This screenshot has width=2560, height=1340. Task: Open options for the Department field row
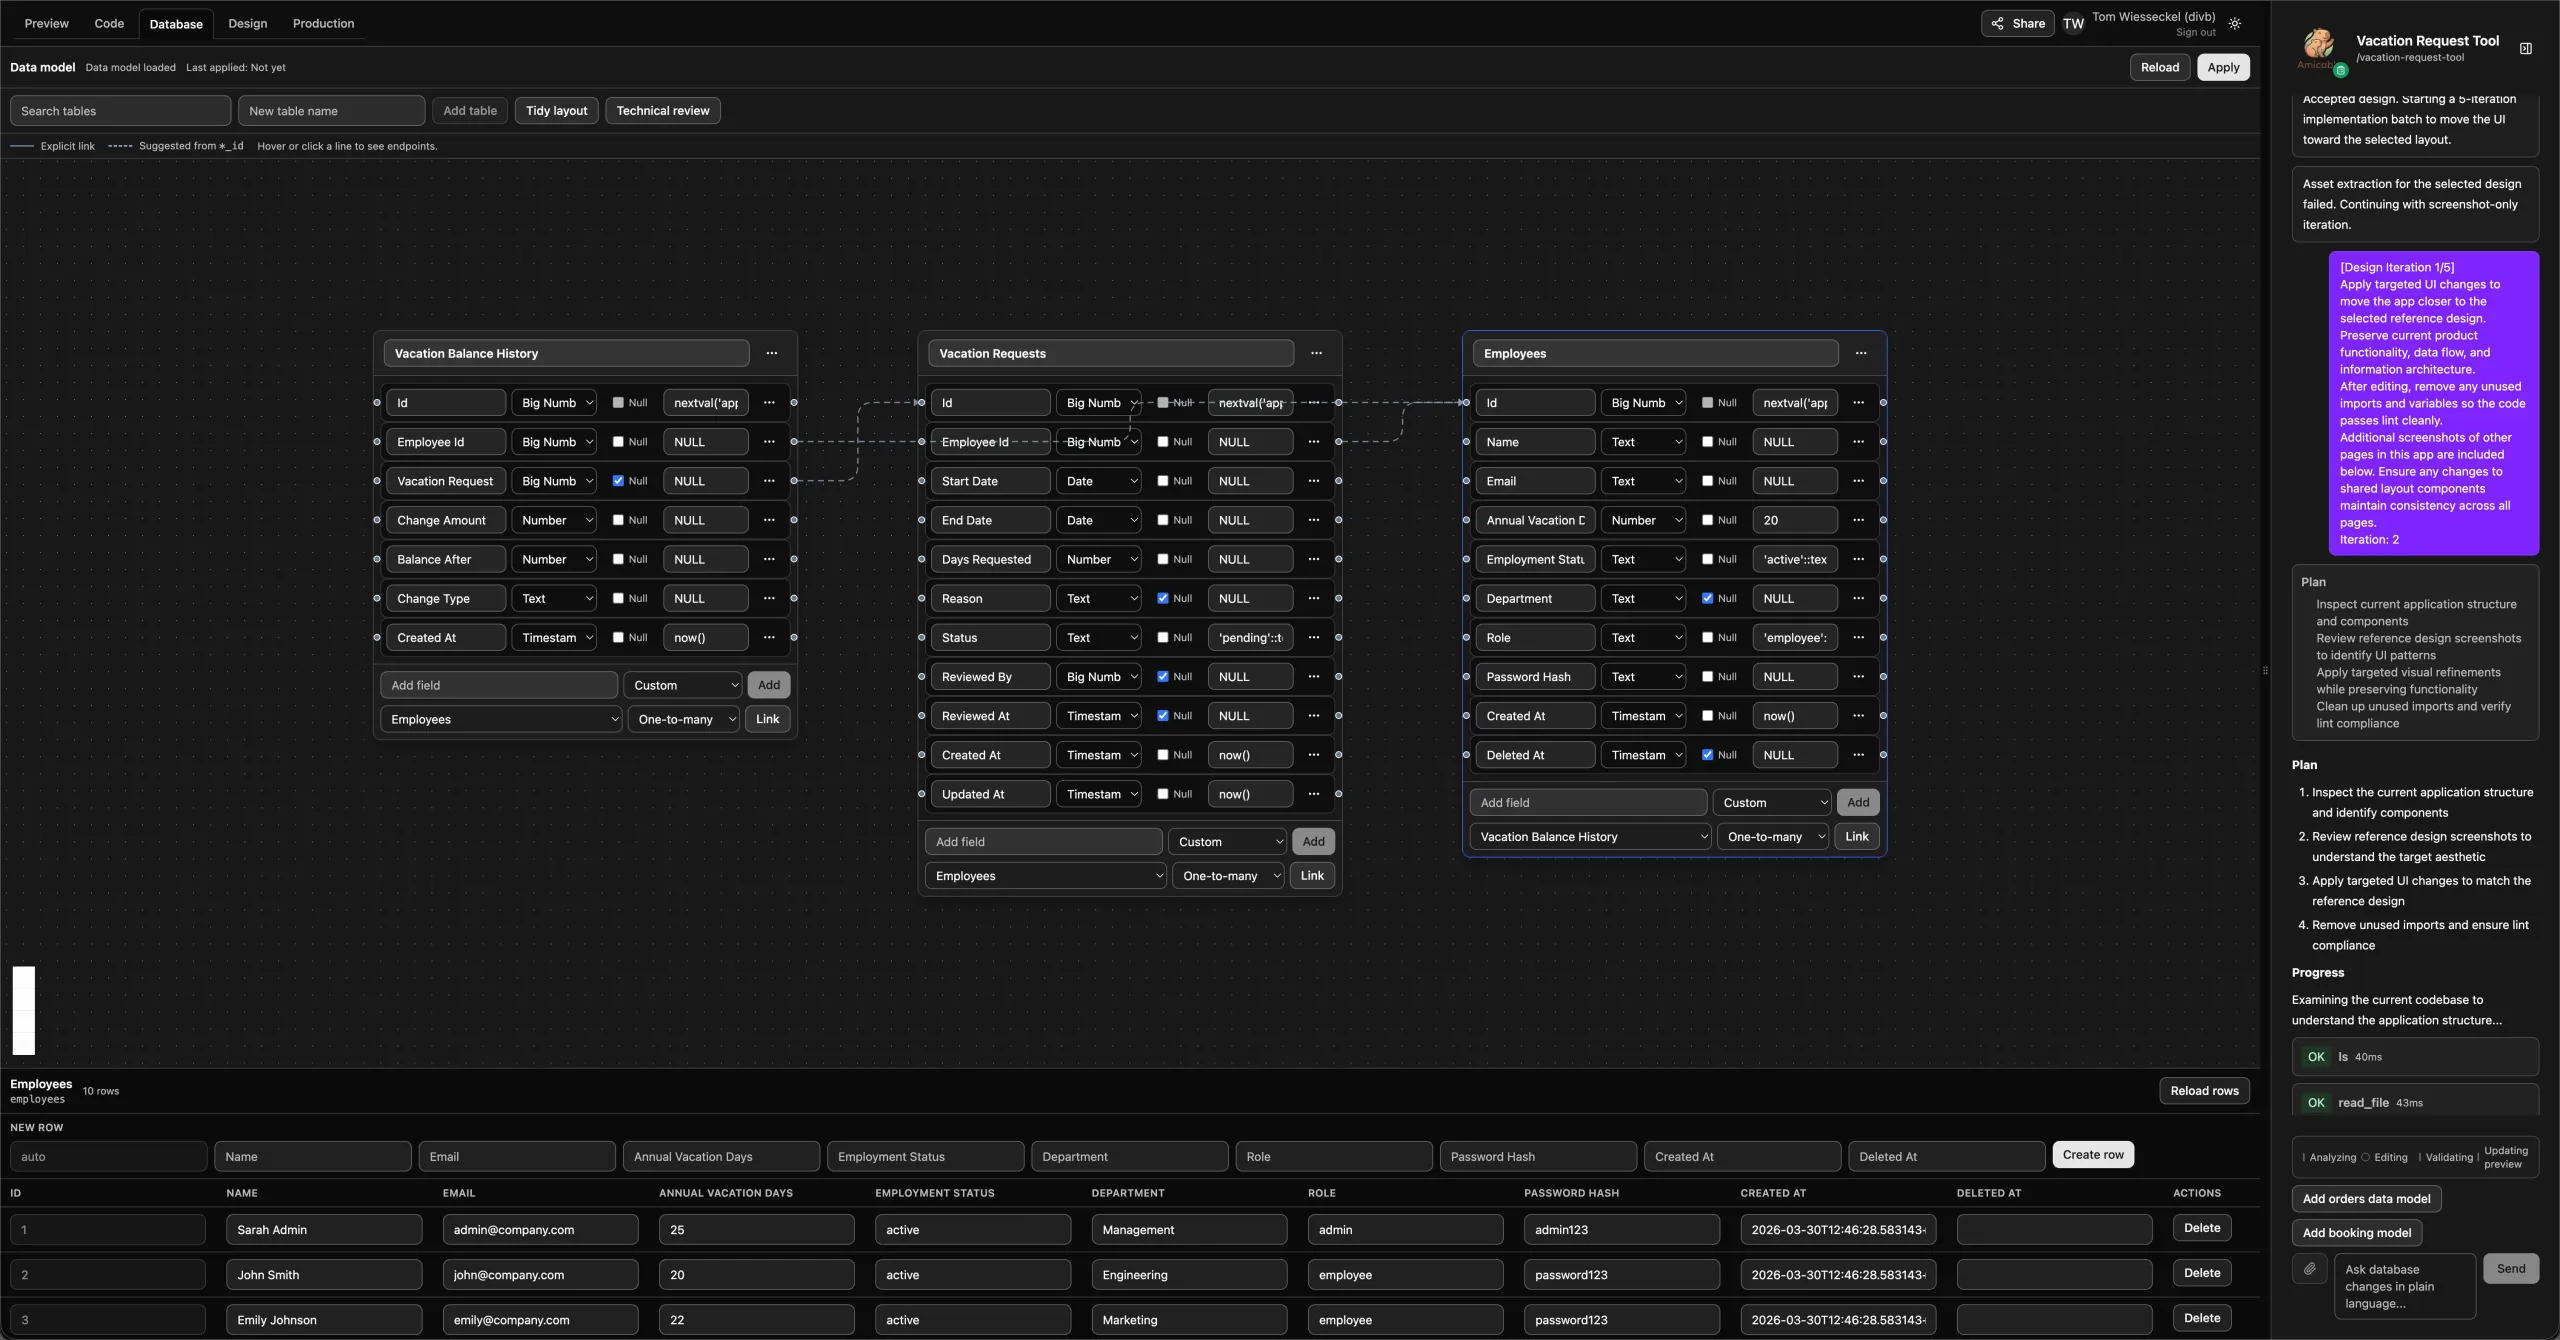1858,598
